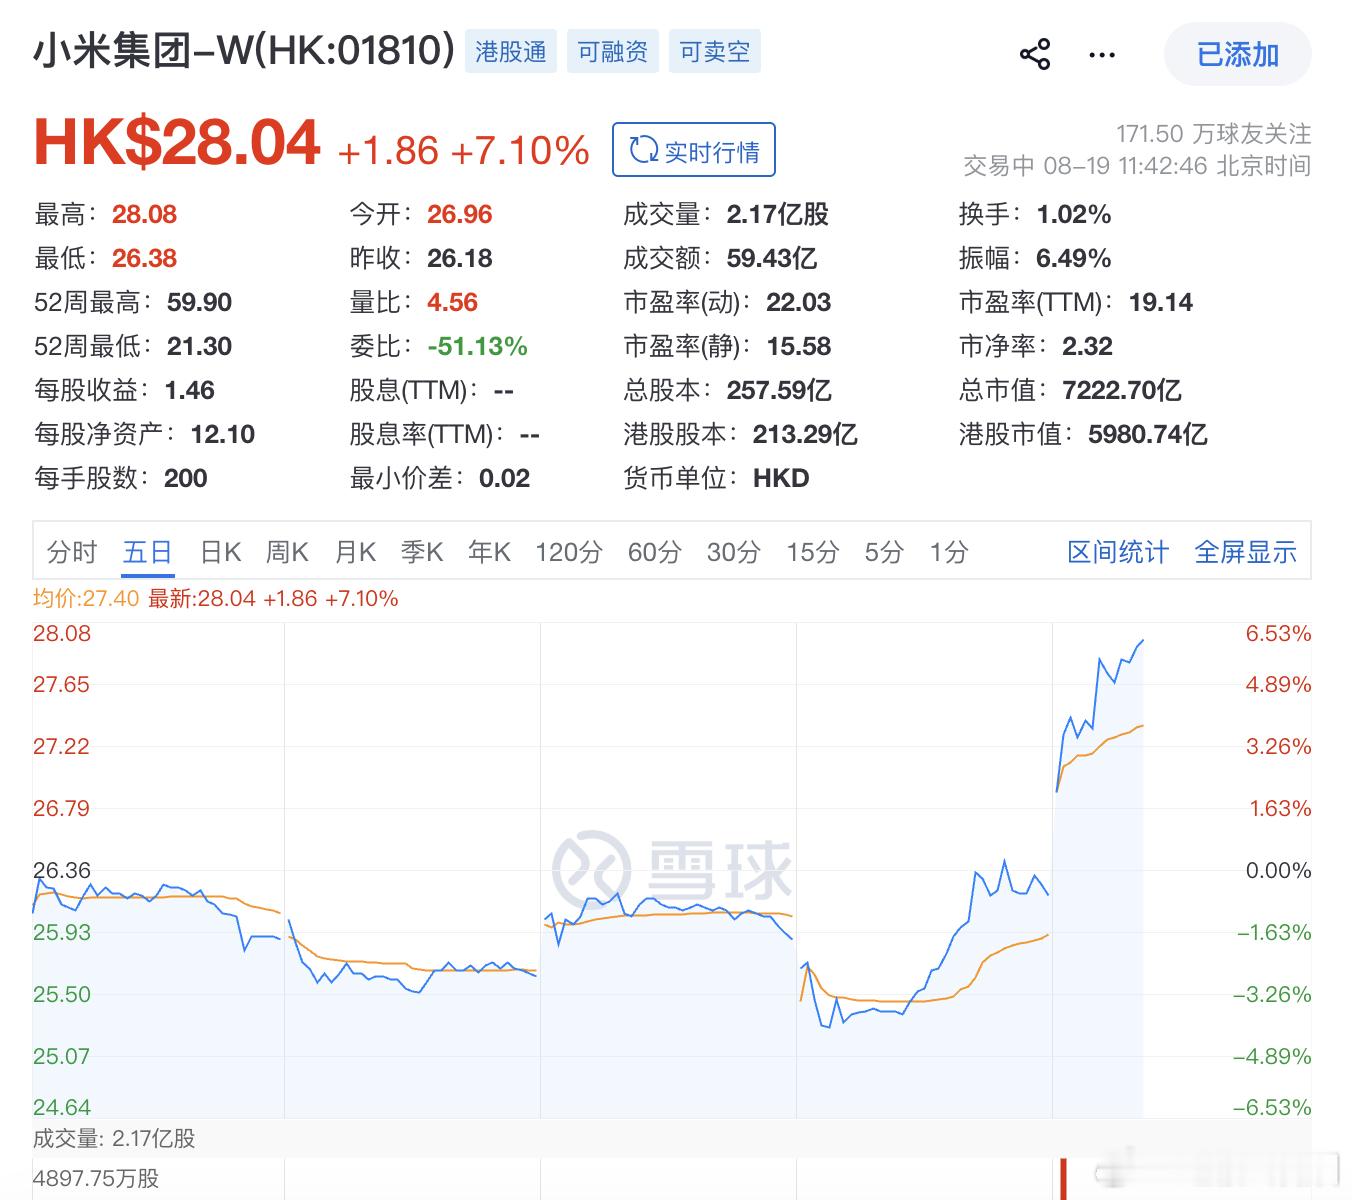Select the 60分 interval tab
The height and width of the screenshot is (1200, 1352).
pos(655,552)
